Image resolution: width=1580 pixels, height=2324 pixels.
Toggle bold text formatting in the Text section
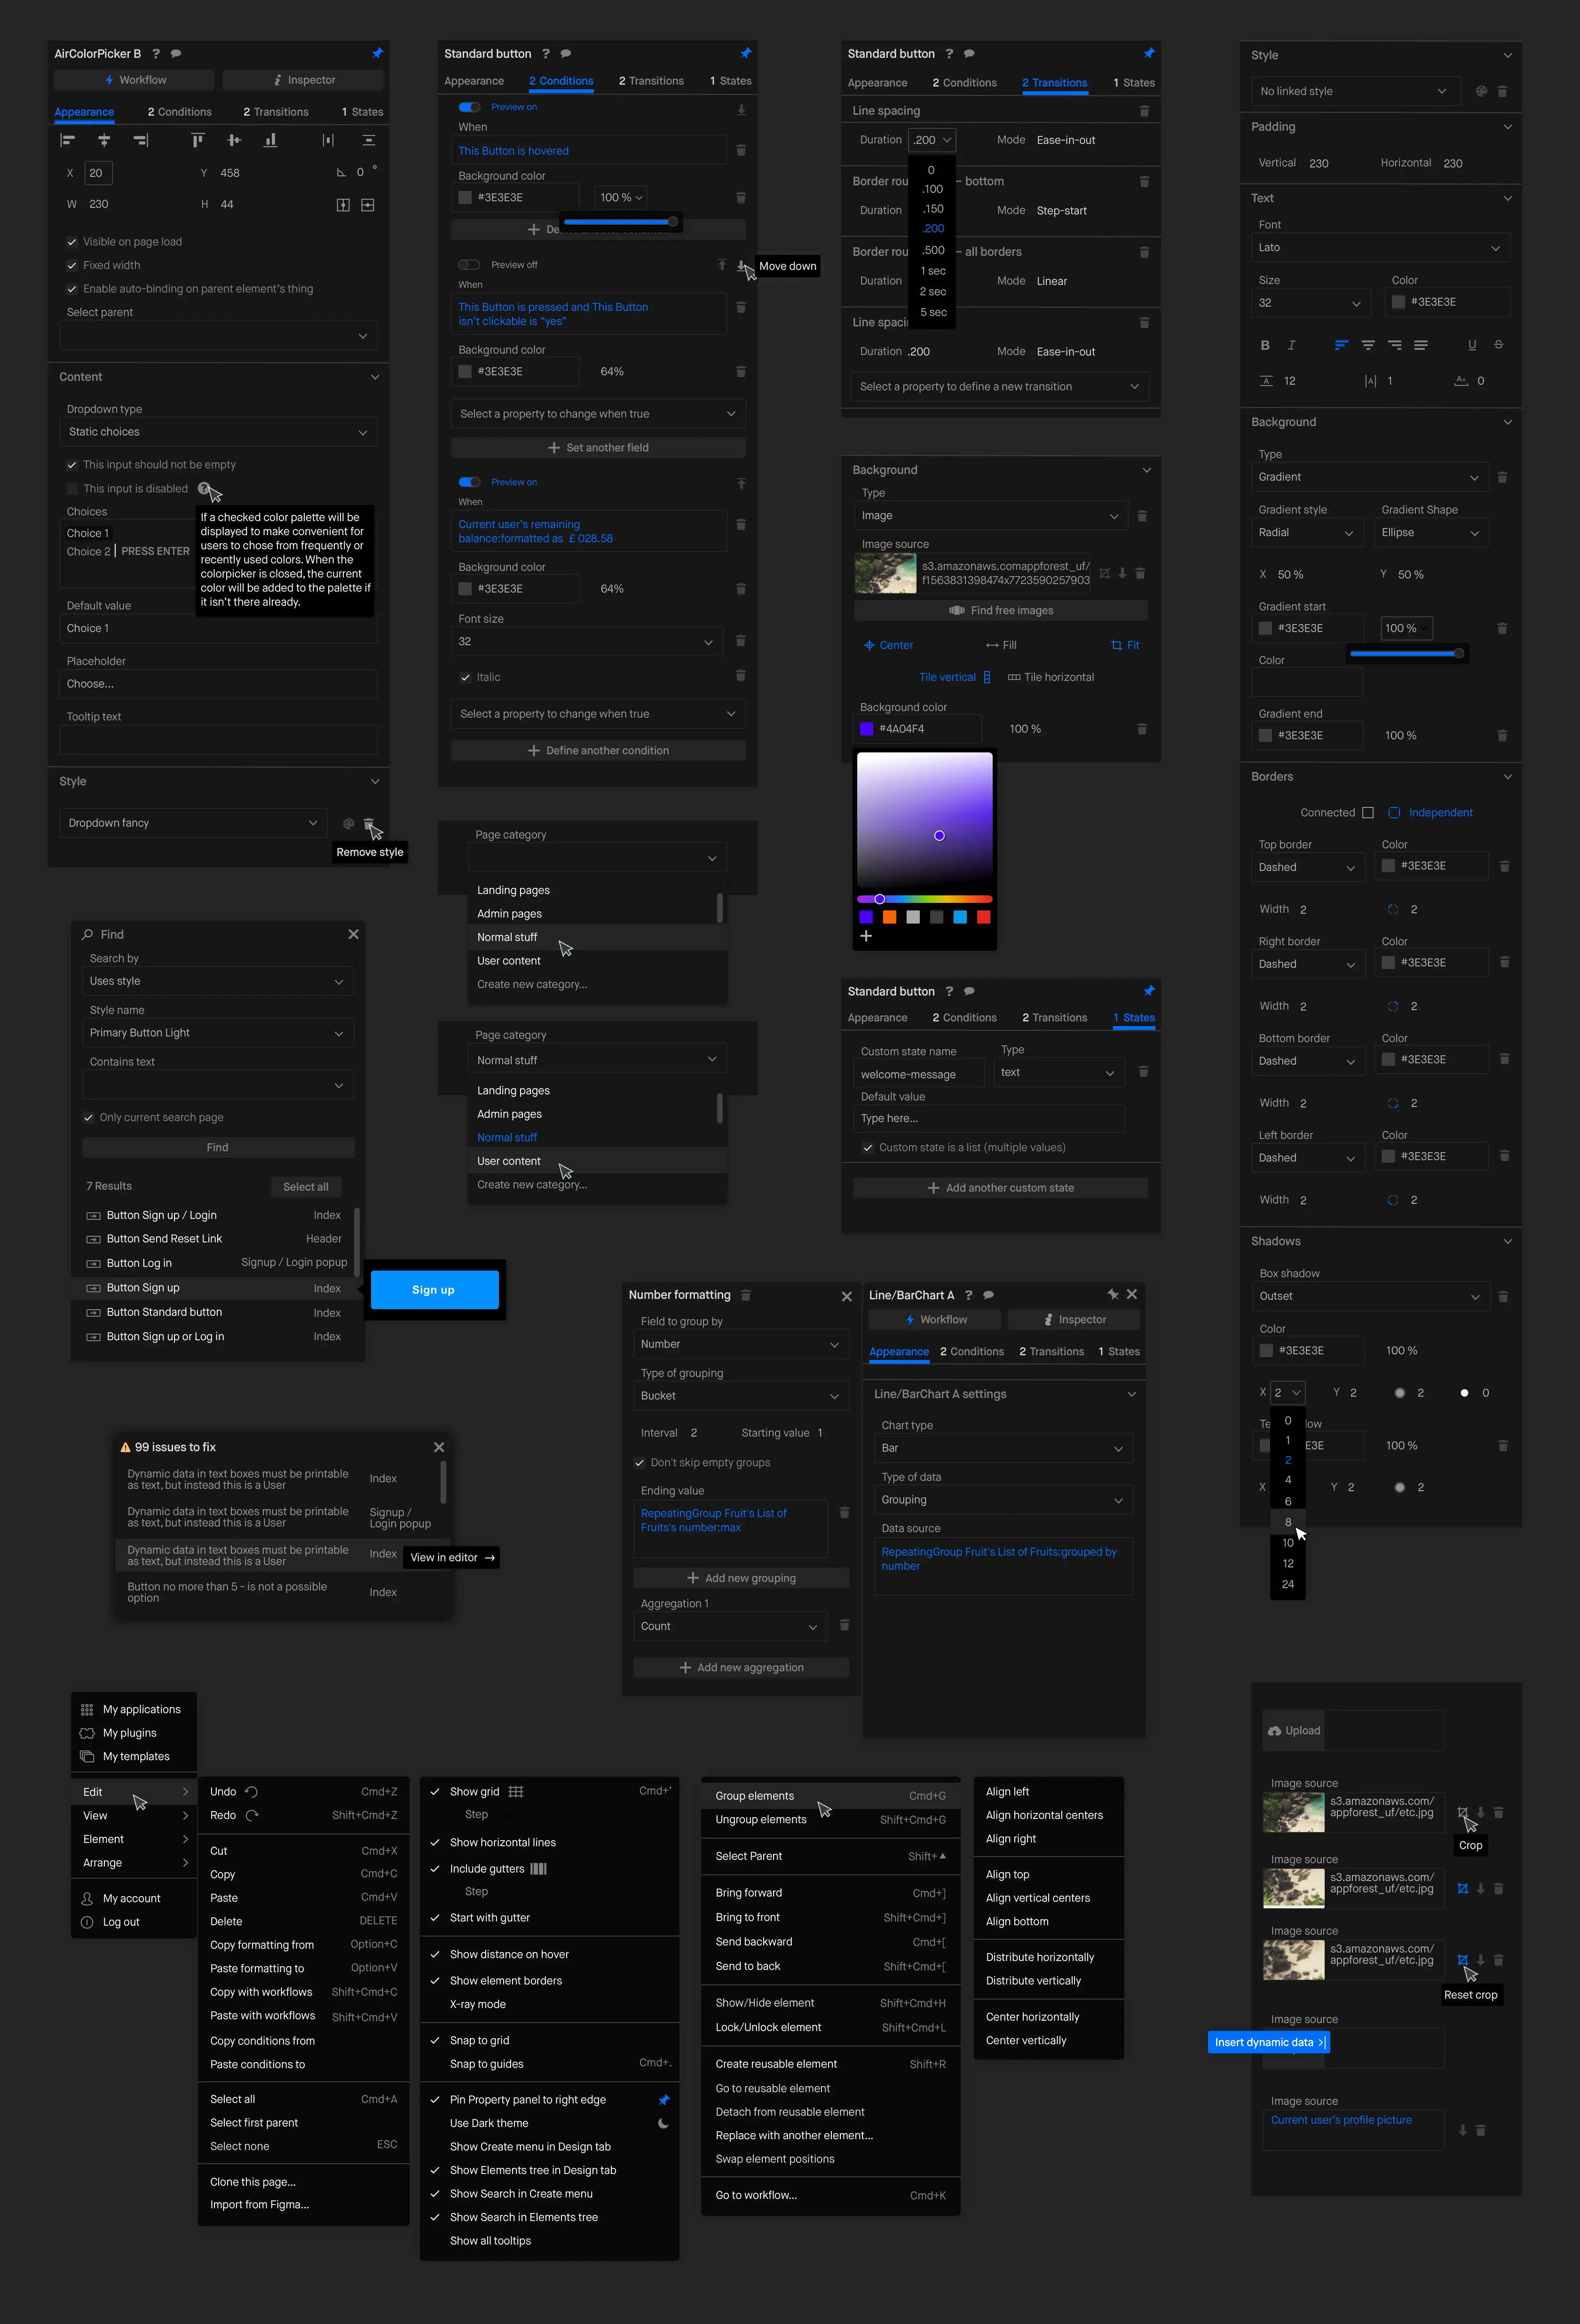(1264, 345)
